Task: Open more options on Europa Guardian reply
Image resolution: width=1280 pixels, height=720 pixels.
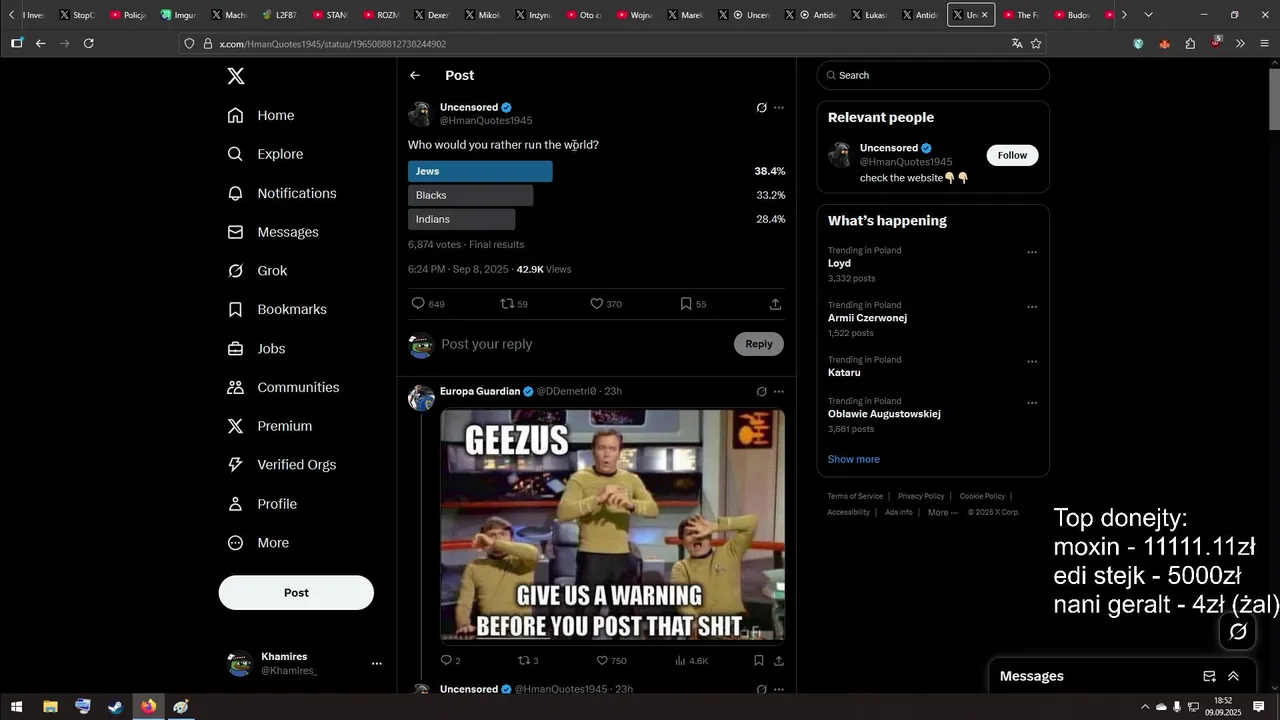Action: [779, 392]
